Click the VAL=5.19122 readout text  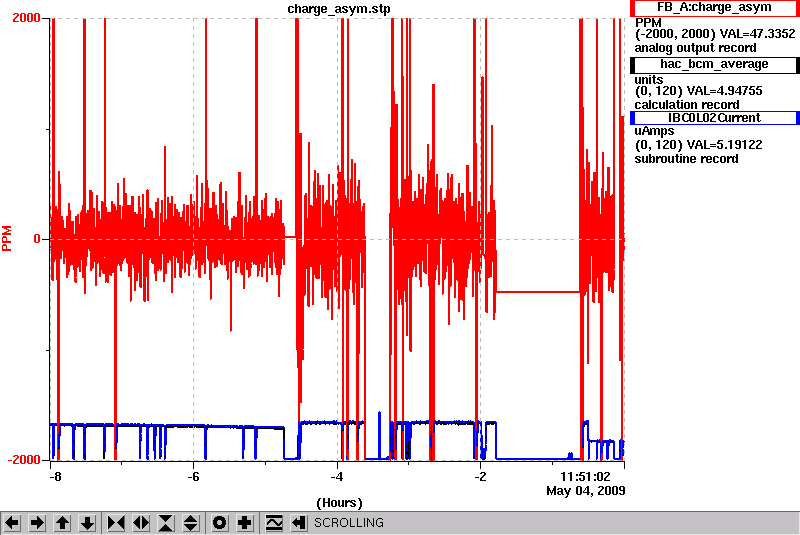point(724,145)
